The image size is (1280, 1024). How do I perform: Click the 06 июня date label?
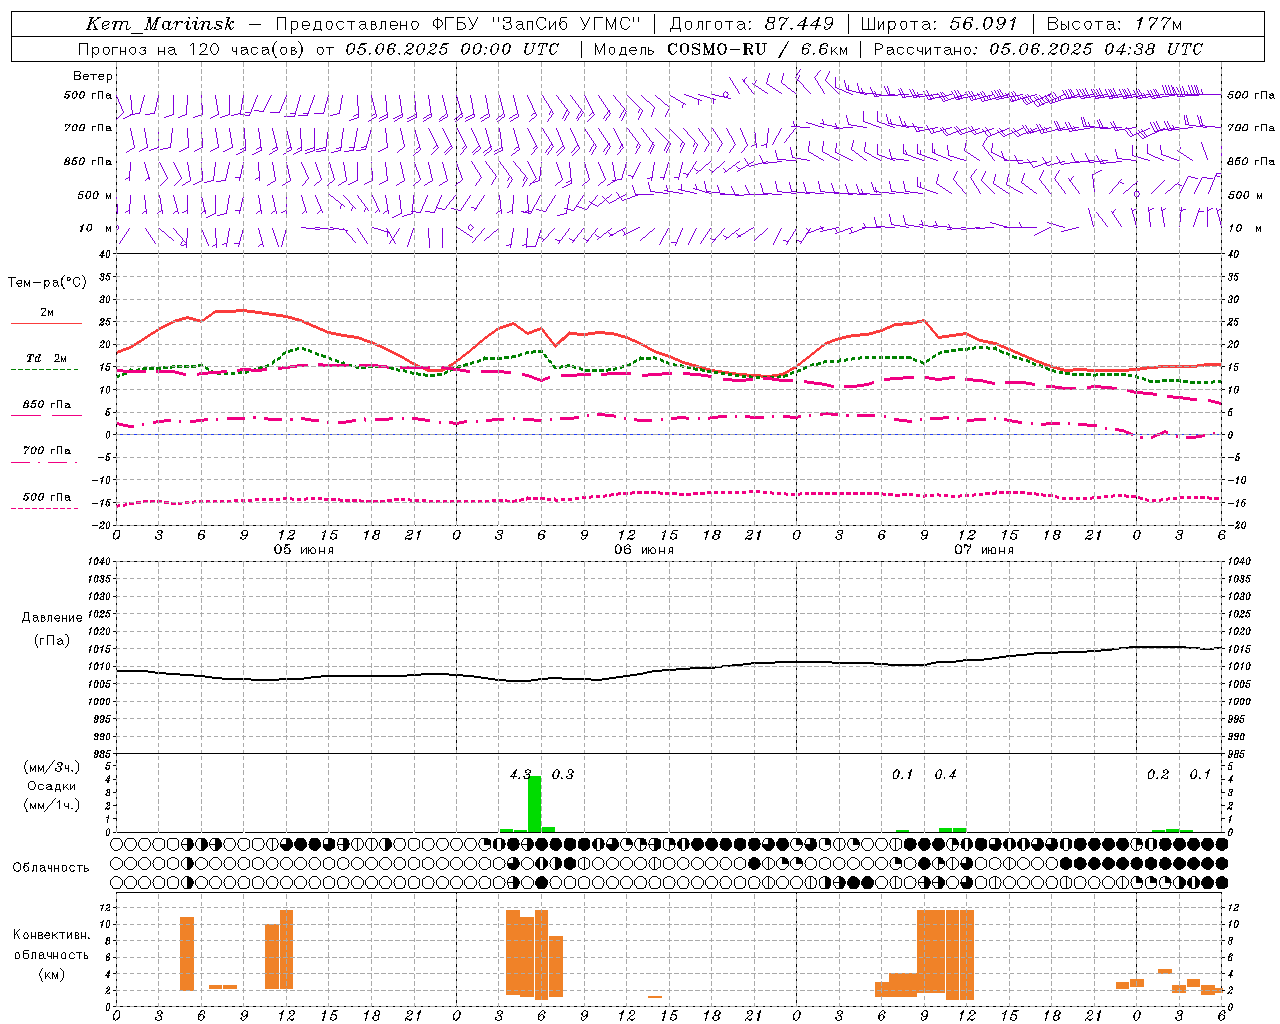pyautogui.click(x=643, y=550)
